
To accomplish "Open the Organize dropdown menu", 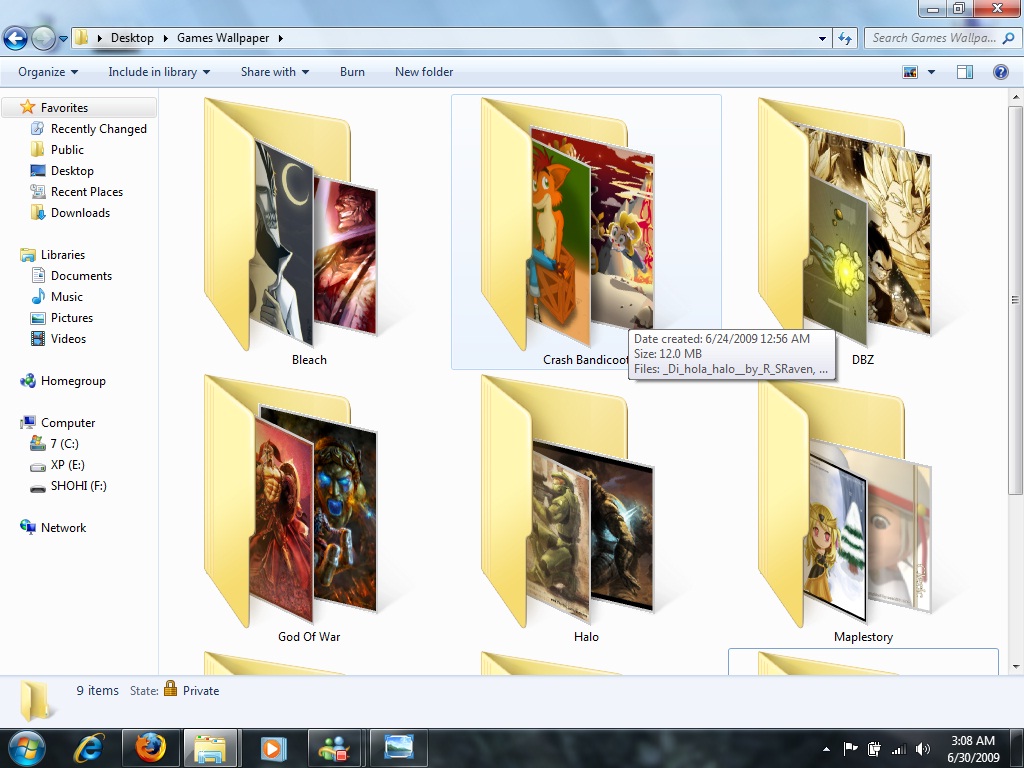I will pos(46,71).
